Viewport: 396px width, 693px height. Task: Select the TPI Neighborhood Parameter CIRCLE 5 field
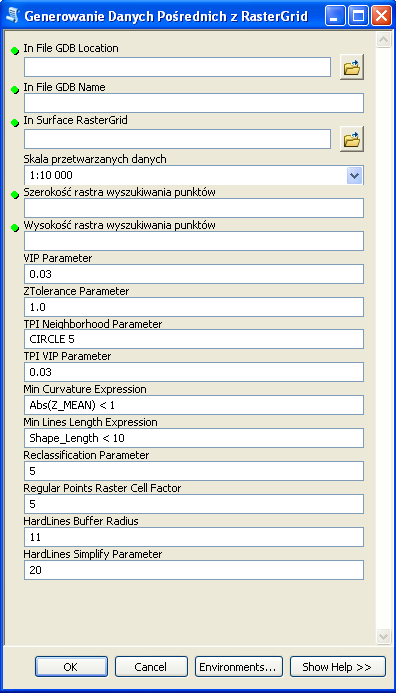coord(194,339)
